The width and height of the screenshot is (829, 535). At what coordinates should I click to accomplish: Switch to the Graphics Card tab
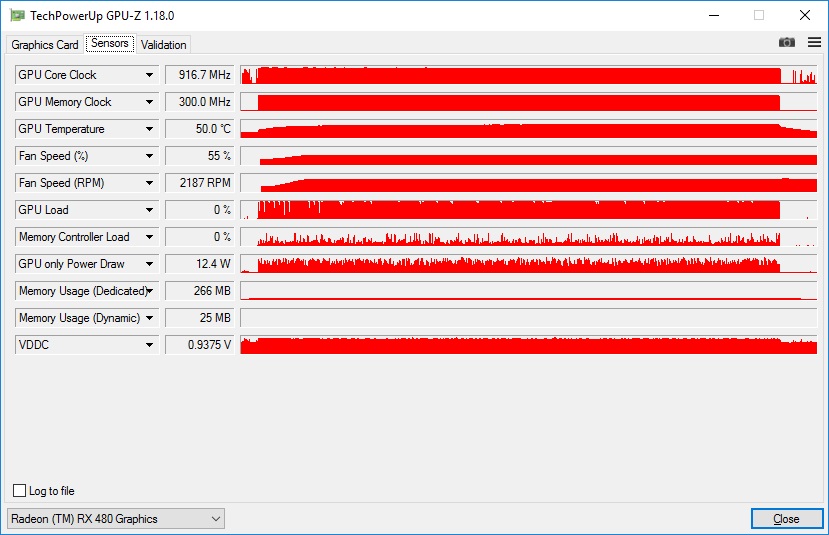point(45,45)
